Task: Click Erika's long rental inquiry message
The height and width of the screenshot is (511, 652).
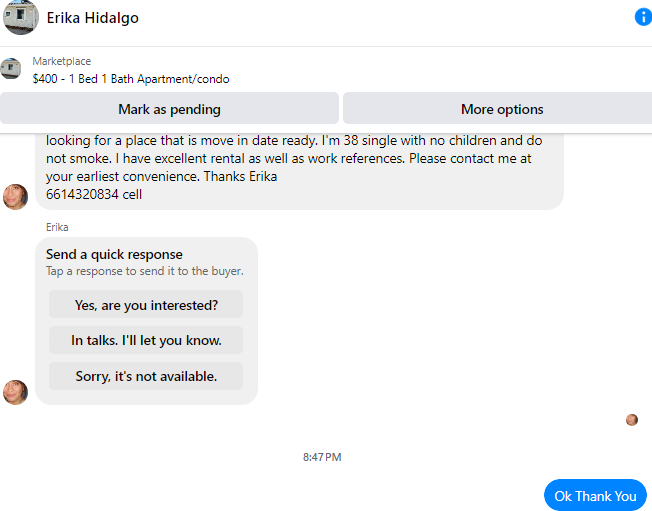Action: click(300, 158)
